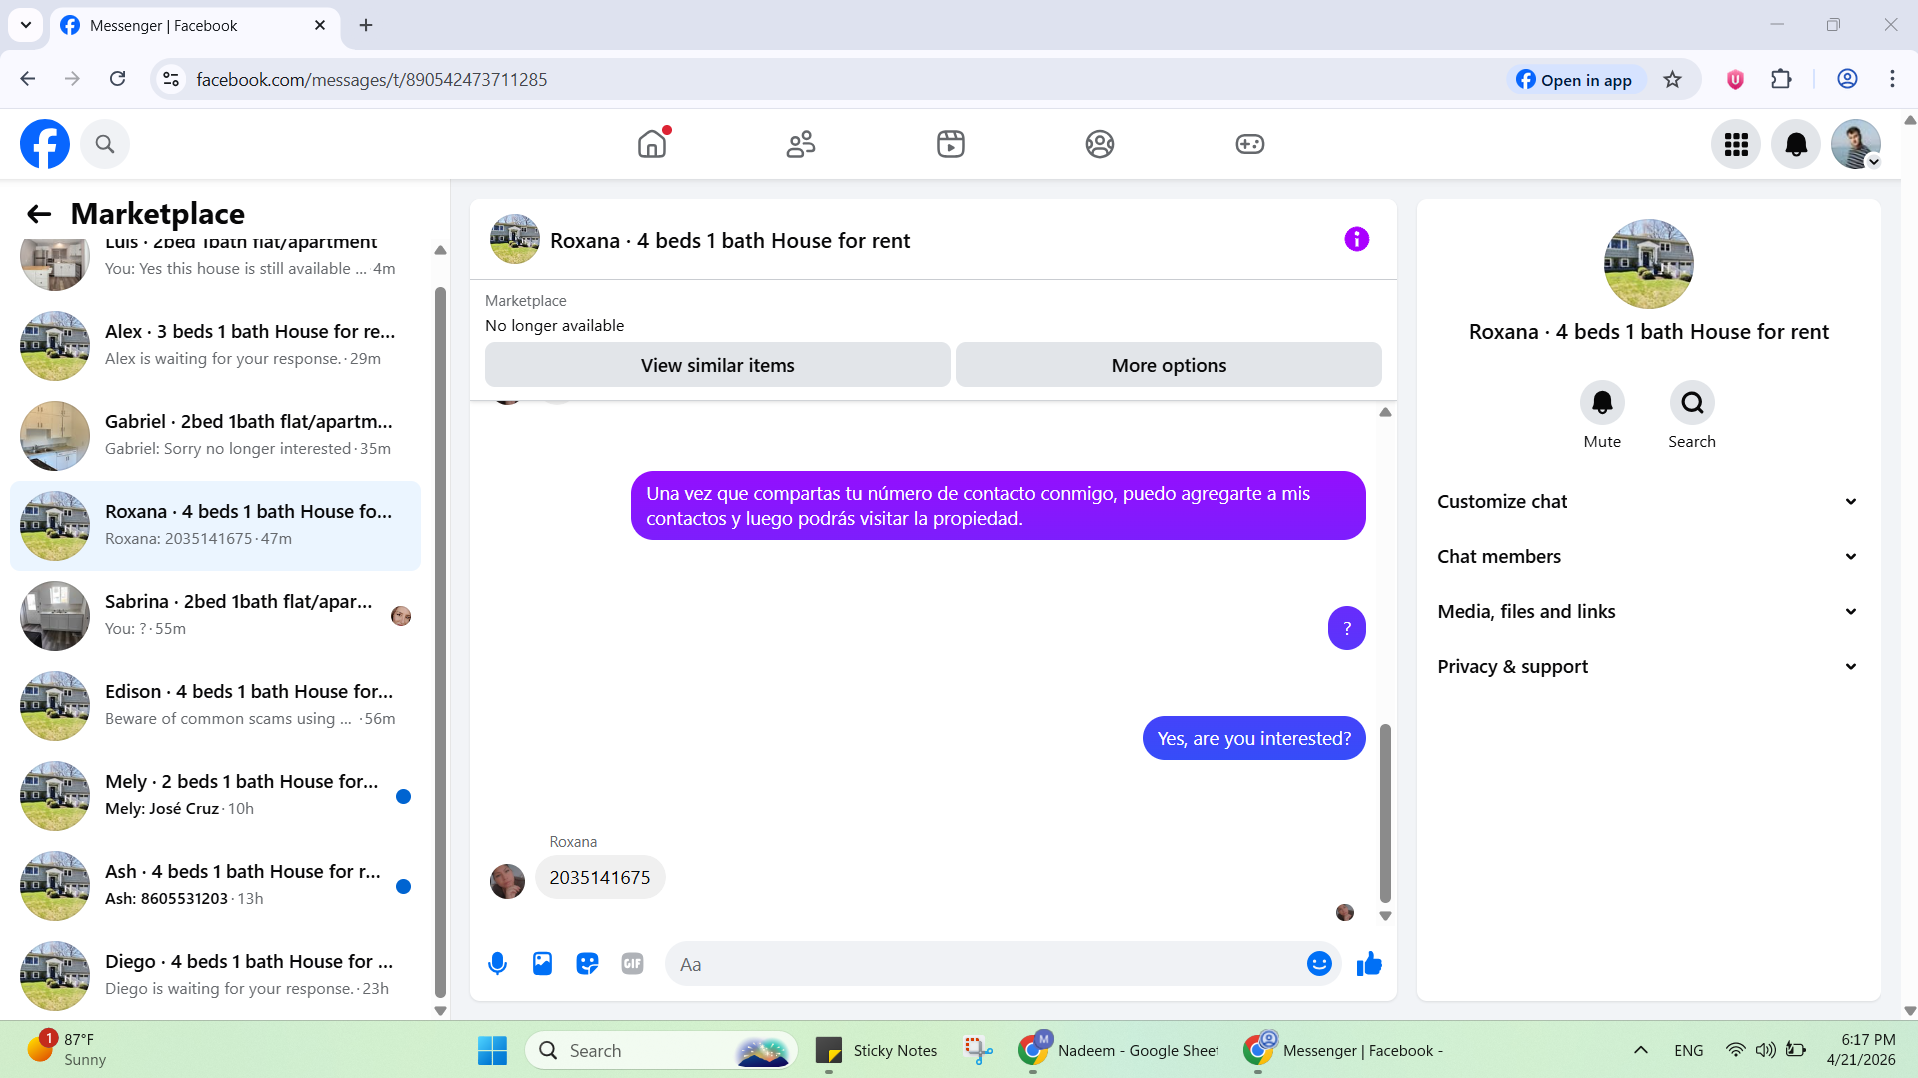The image size is (1918, 1078).
Task: Click the conversations list scrollbar
Action: pyautogui.click(x=440, y=642)
